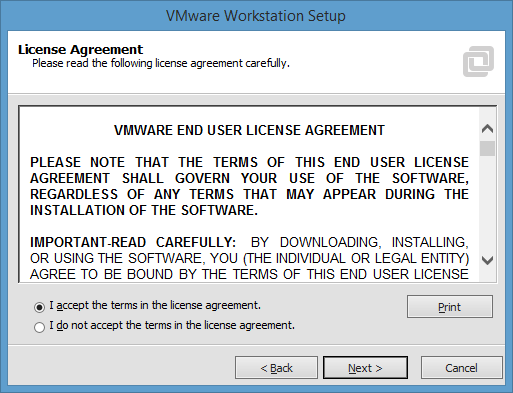The image size is (513, 393).
Task: Click the Print button
Action: click(x=450, y=307)
